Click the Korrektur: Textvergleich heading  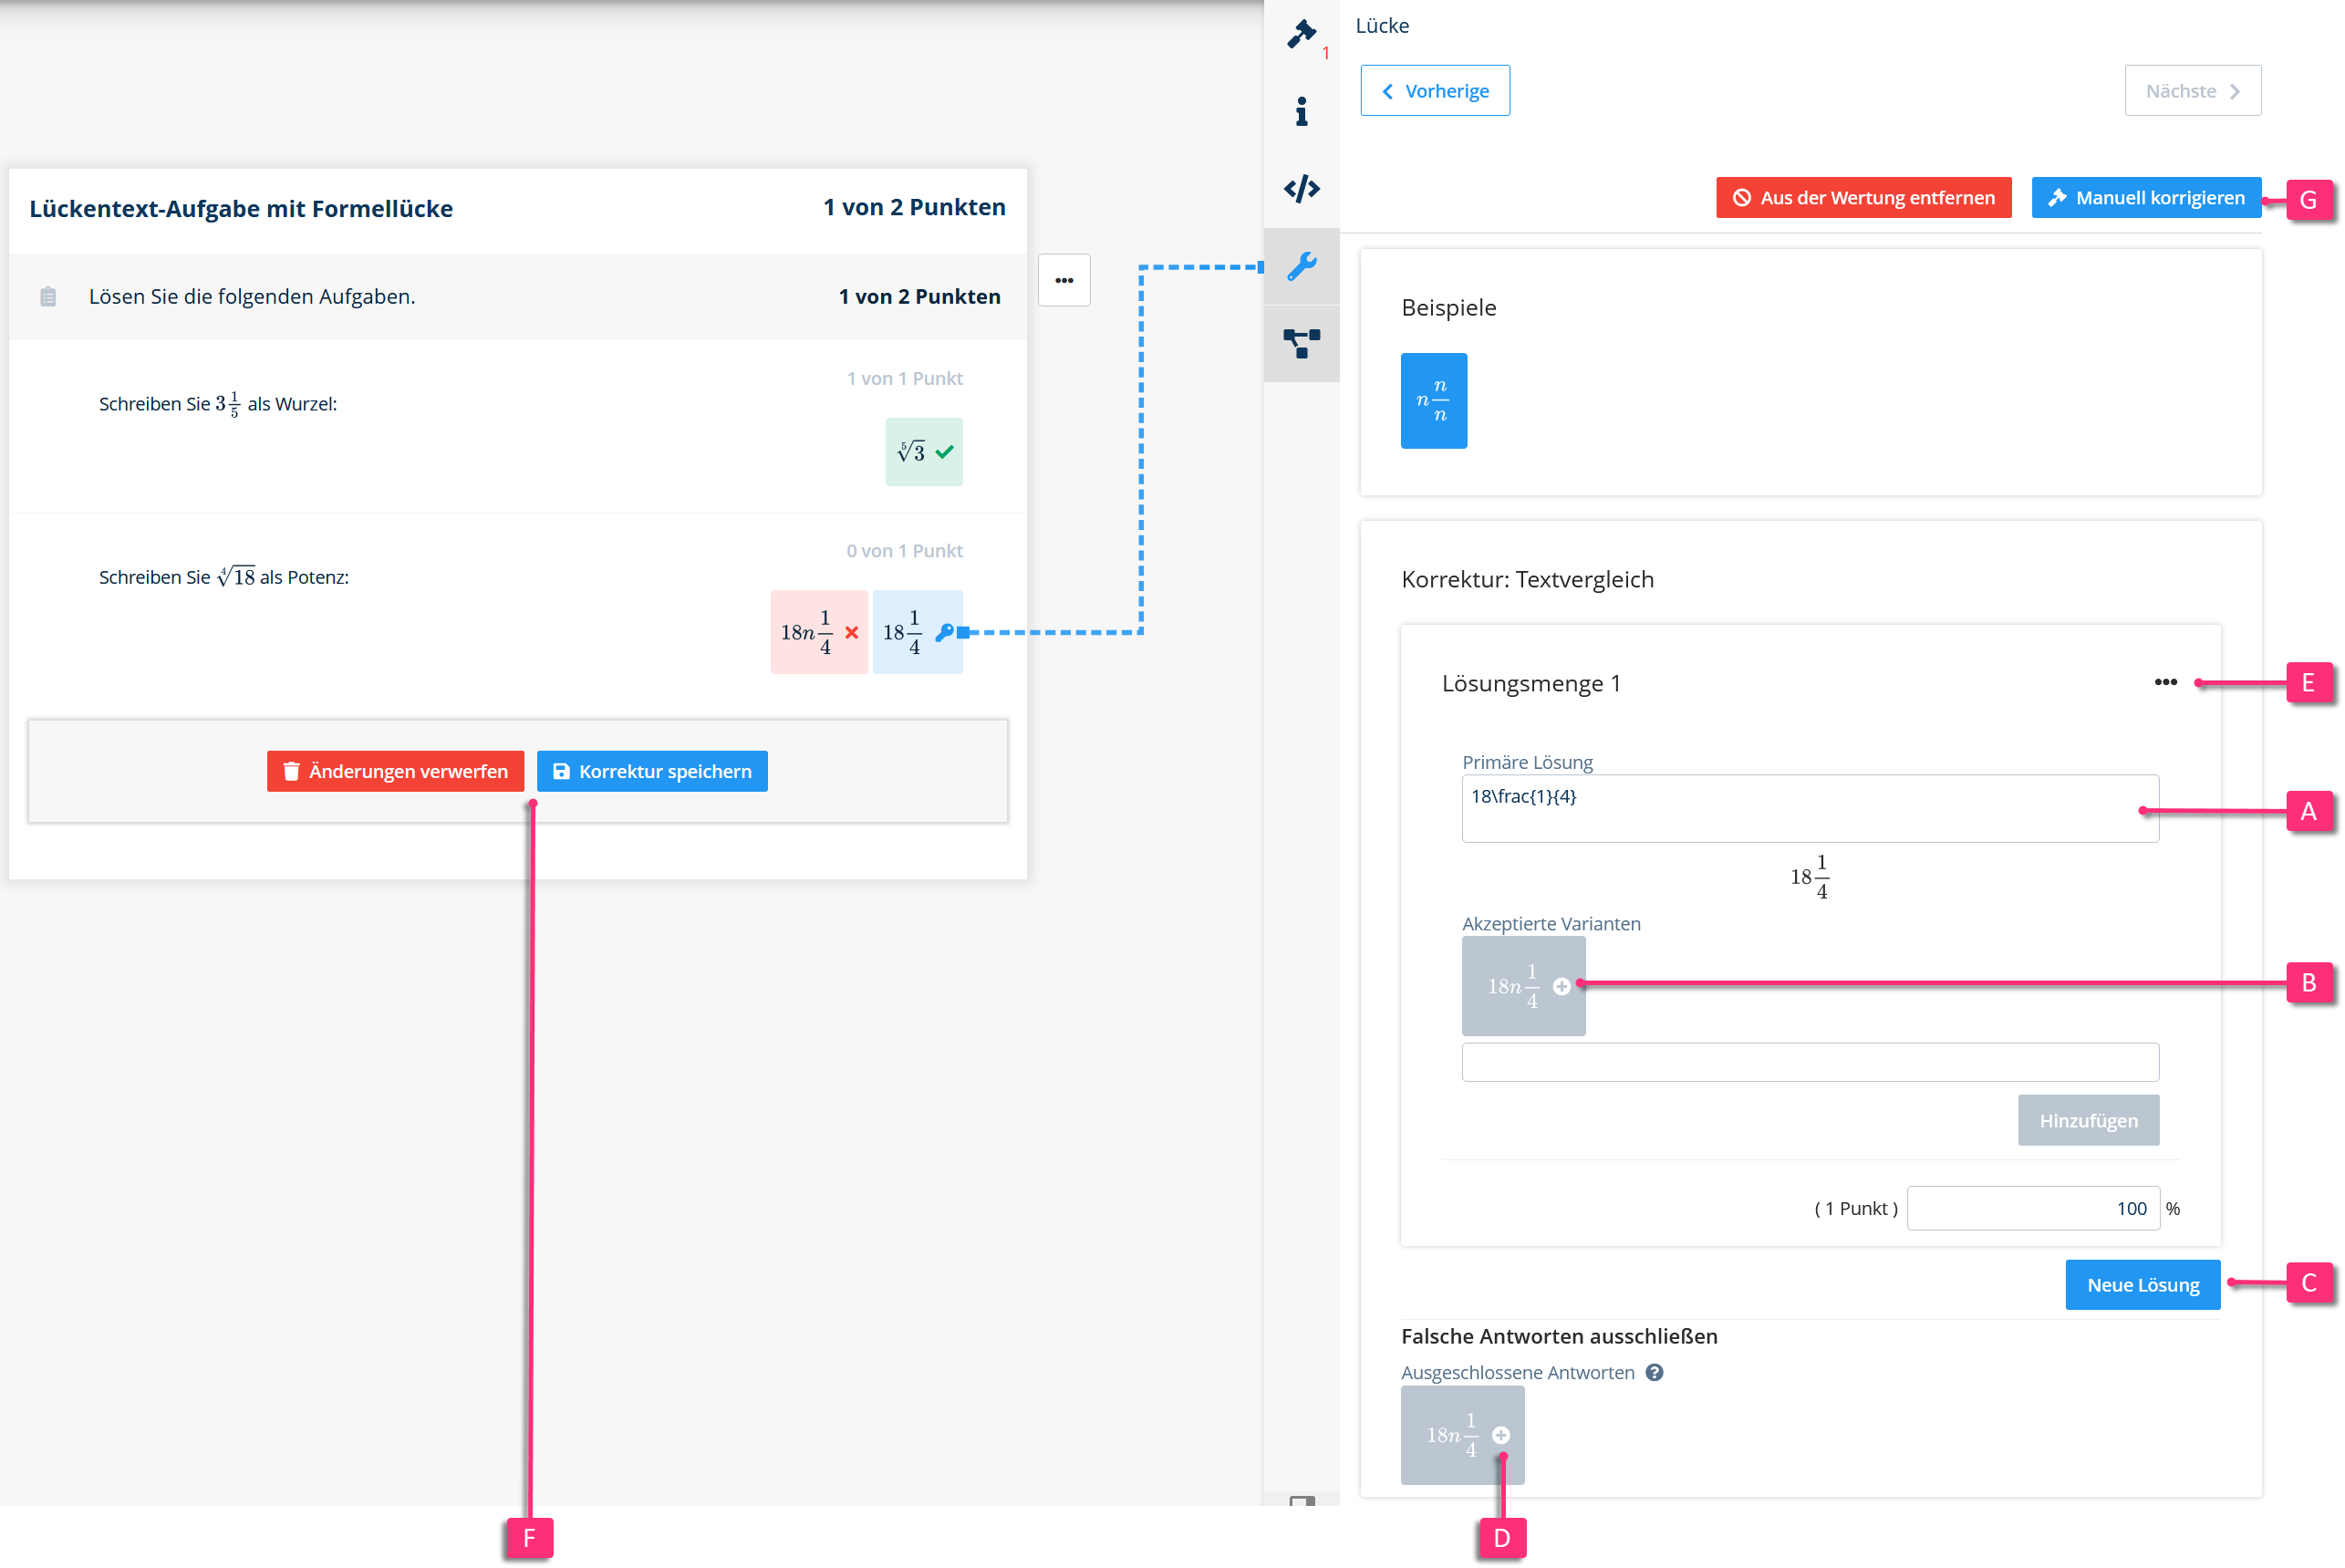click(1527, 579)
